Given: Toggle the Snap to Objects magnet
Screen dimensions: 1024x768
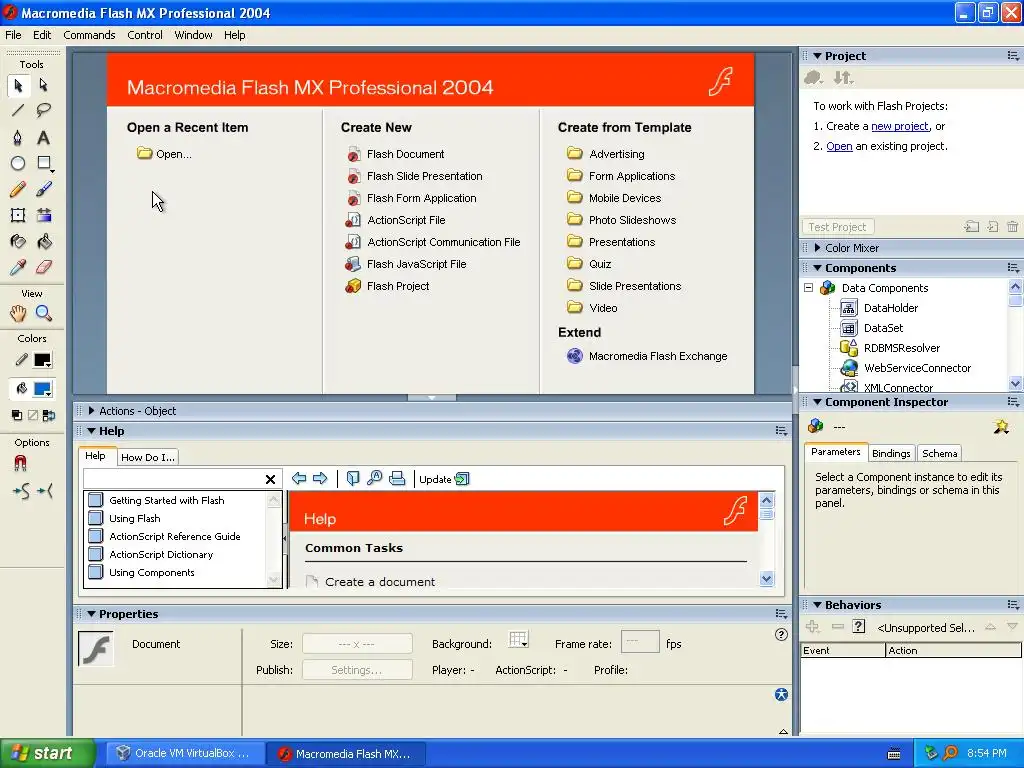Looking at the screenshot, I should (x=20, y=464).
